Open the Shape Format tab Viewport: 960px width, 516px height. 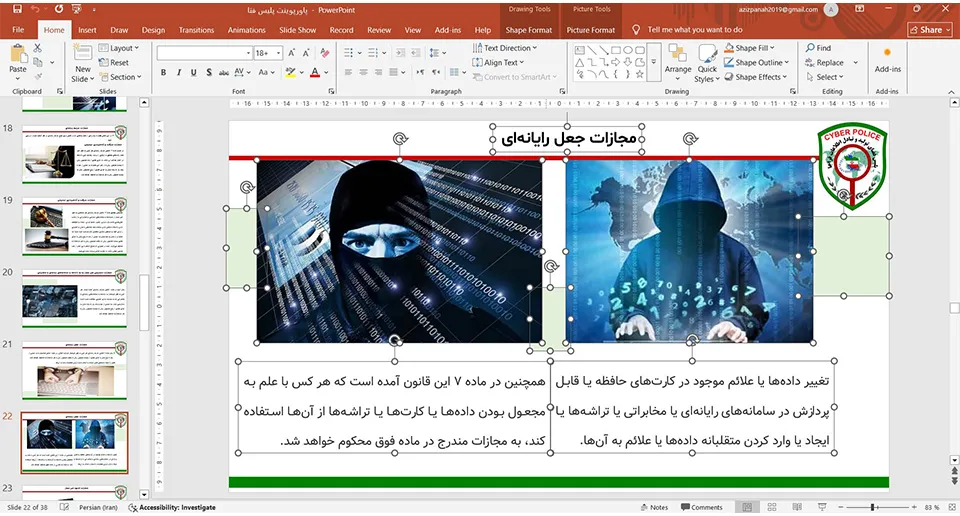[528, 29]
